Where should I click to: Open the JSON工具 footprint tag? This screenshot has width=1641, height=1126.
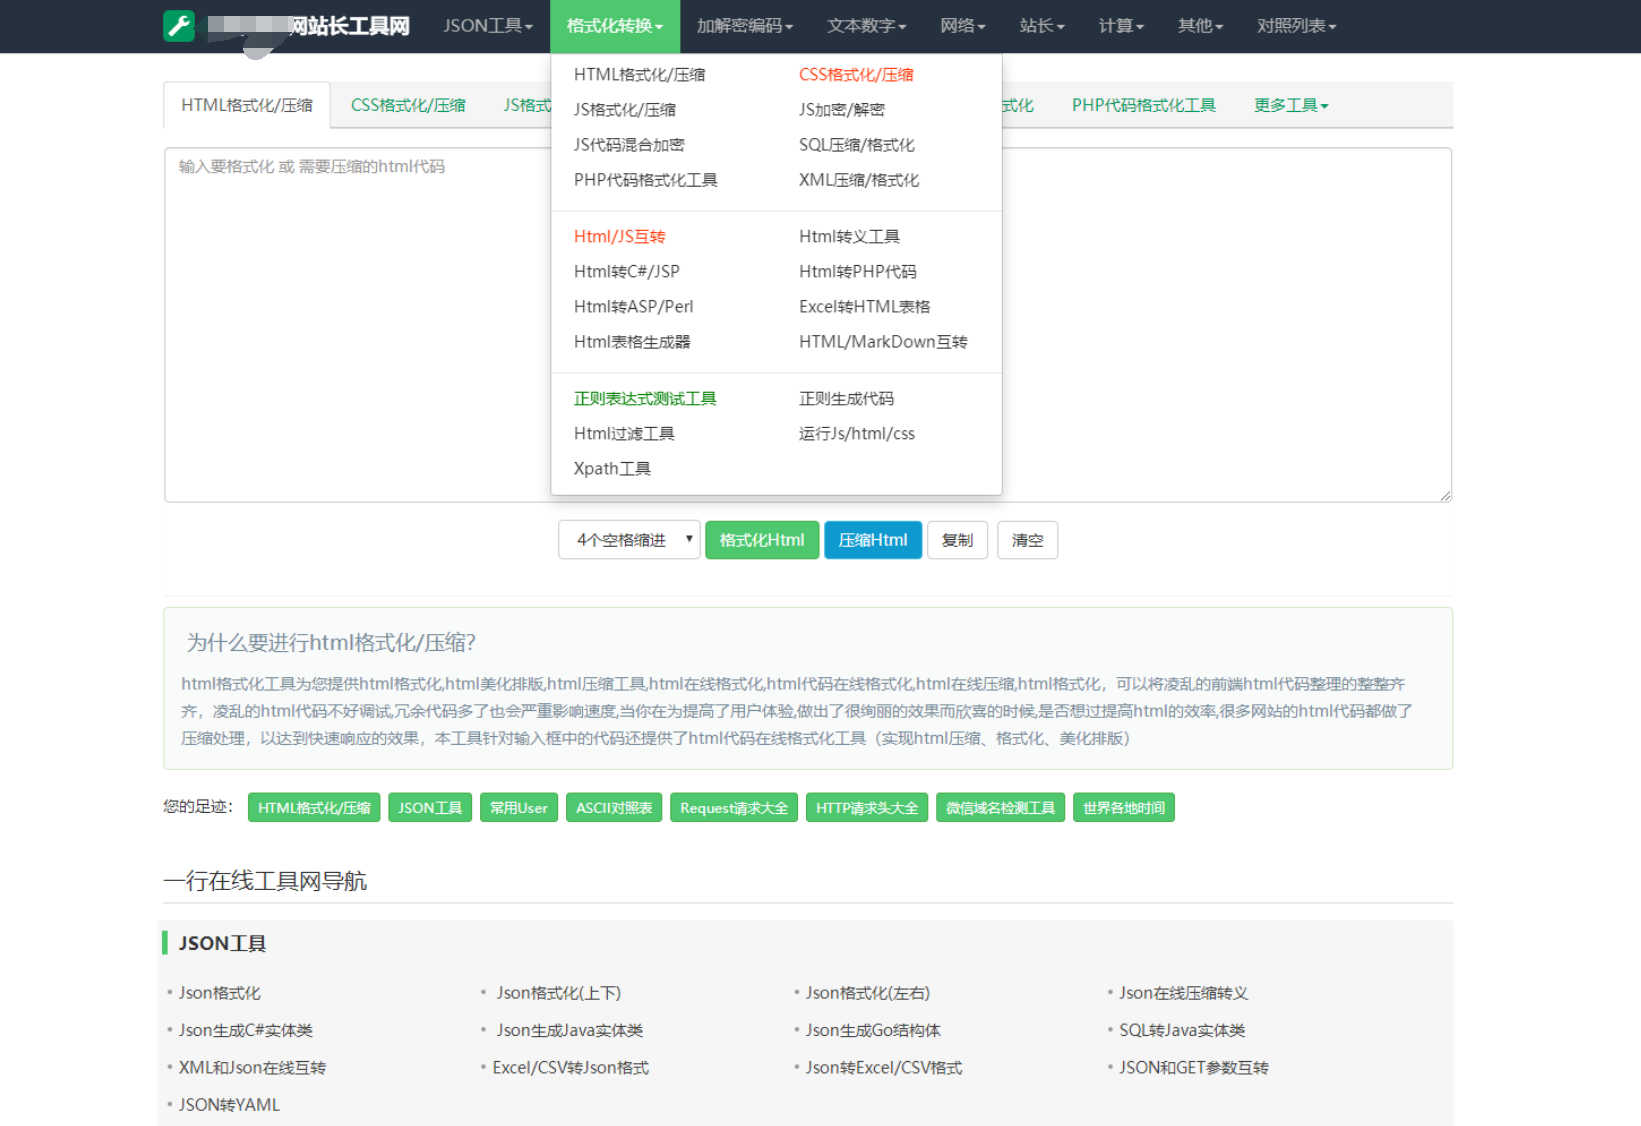click(430, 807)
